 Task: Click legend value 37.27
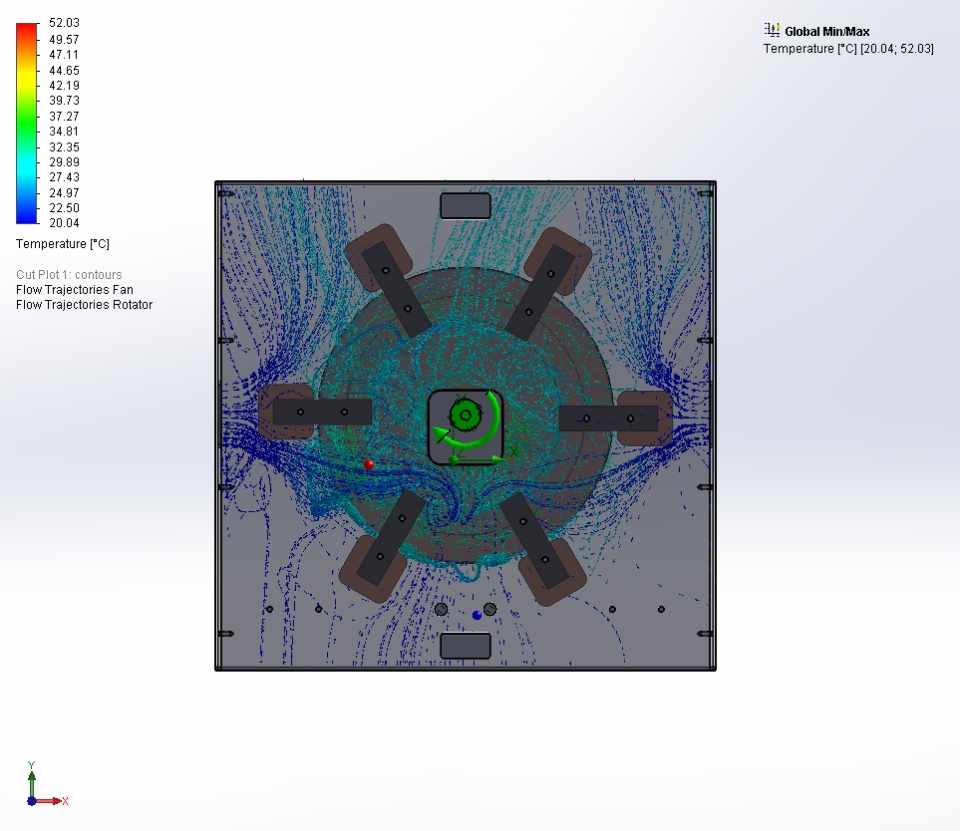(64, 116)
